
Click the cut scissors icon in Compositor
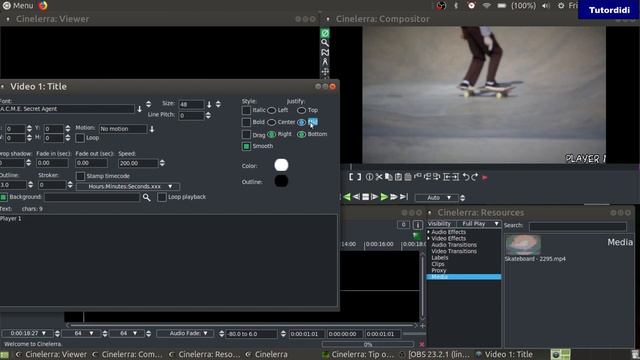[x=379, y=177]
